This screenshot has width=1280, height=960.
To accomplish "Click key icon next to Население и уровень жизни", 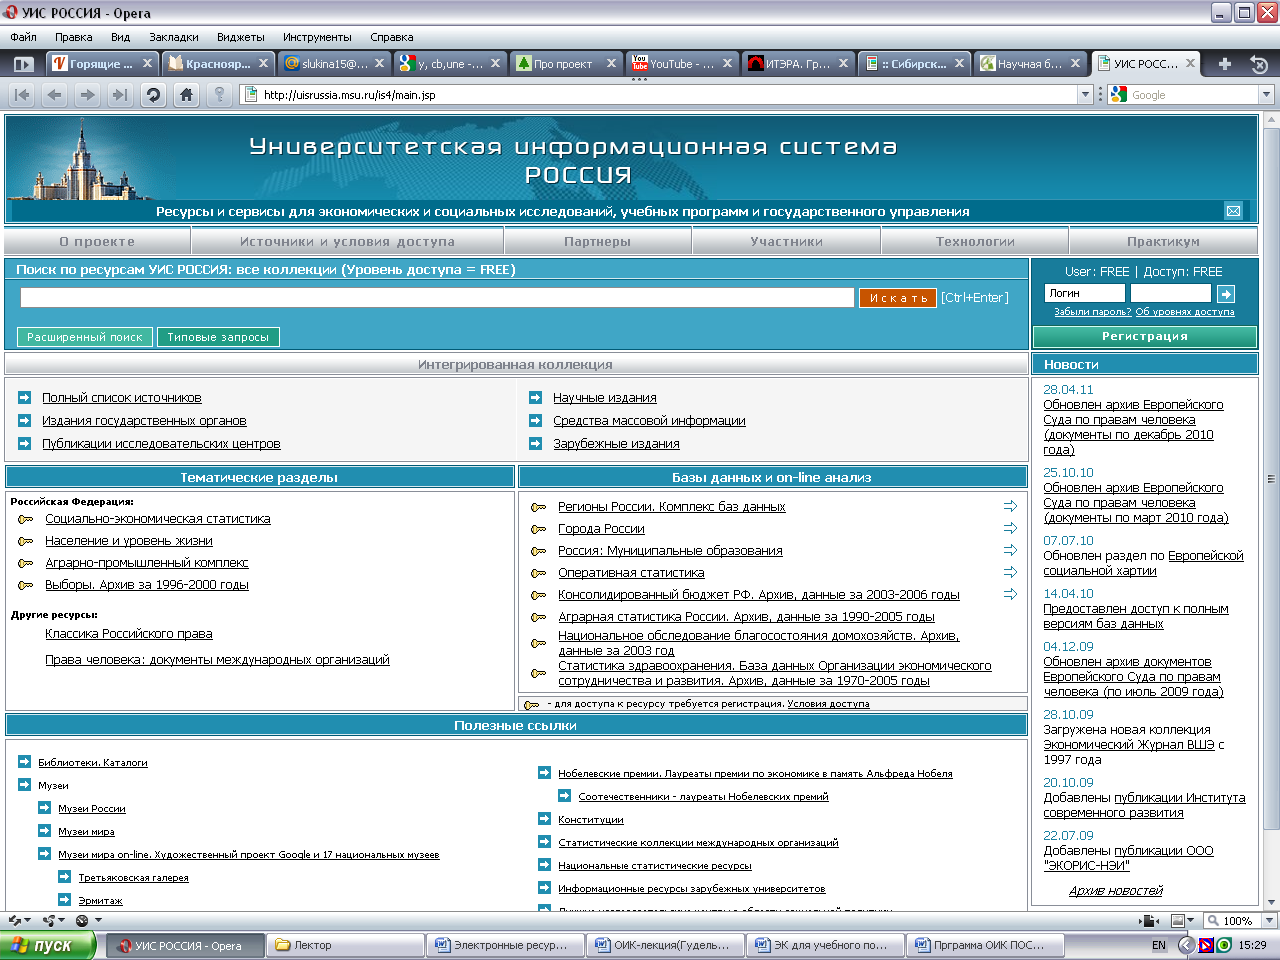I will click(26, 541).
